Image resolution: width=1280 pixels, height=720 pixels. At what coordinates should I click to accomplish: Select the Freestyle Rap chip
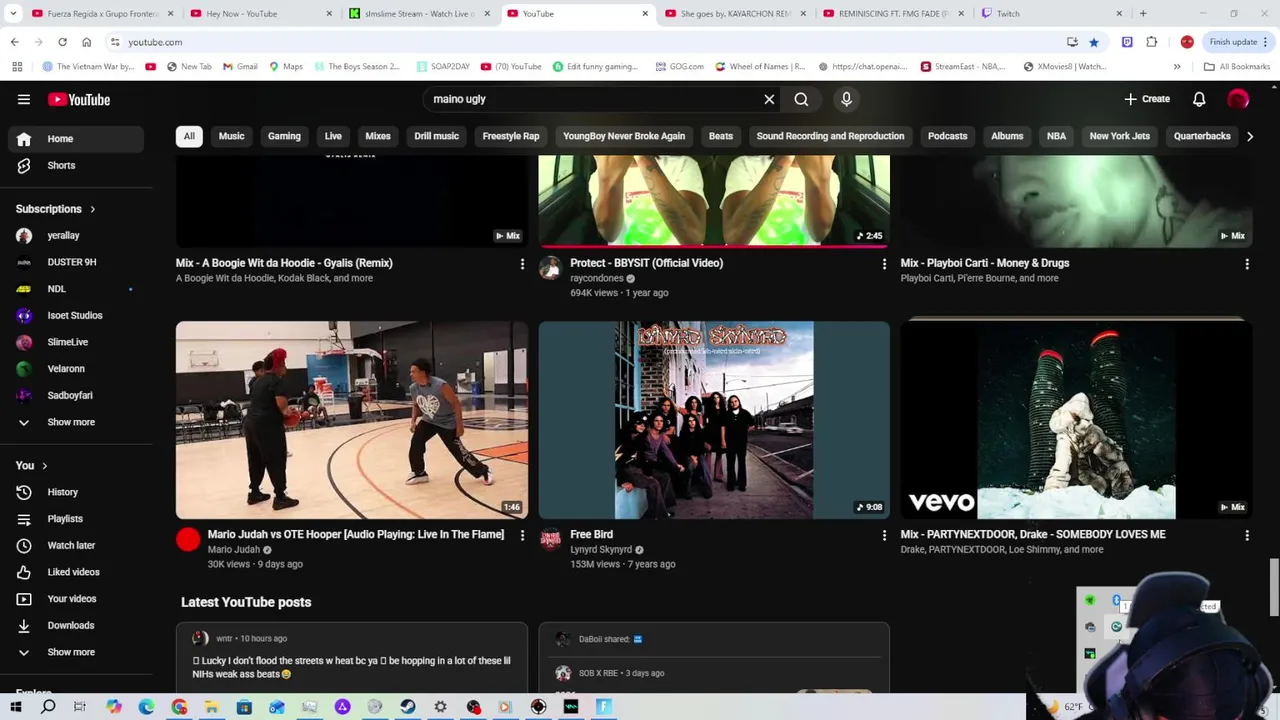(x=511, y=136)
